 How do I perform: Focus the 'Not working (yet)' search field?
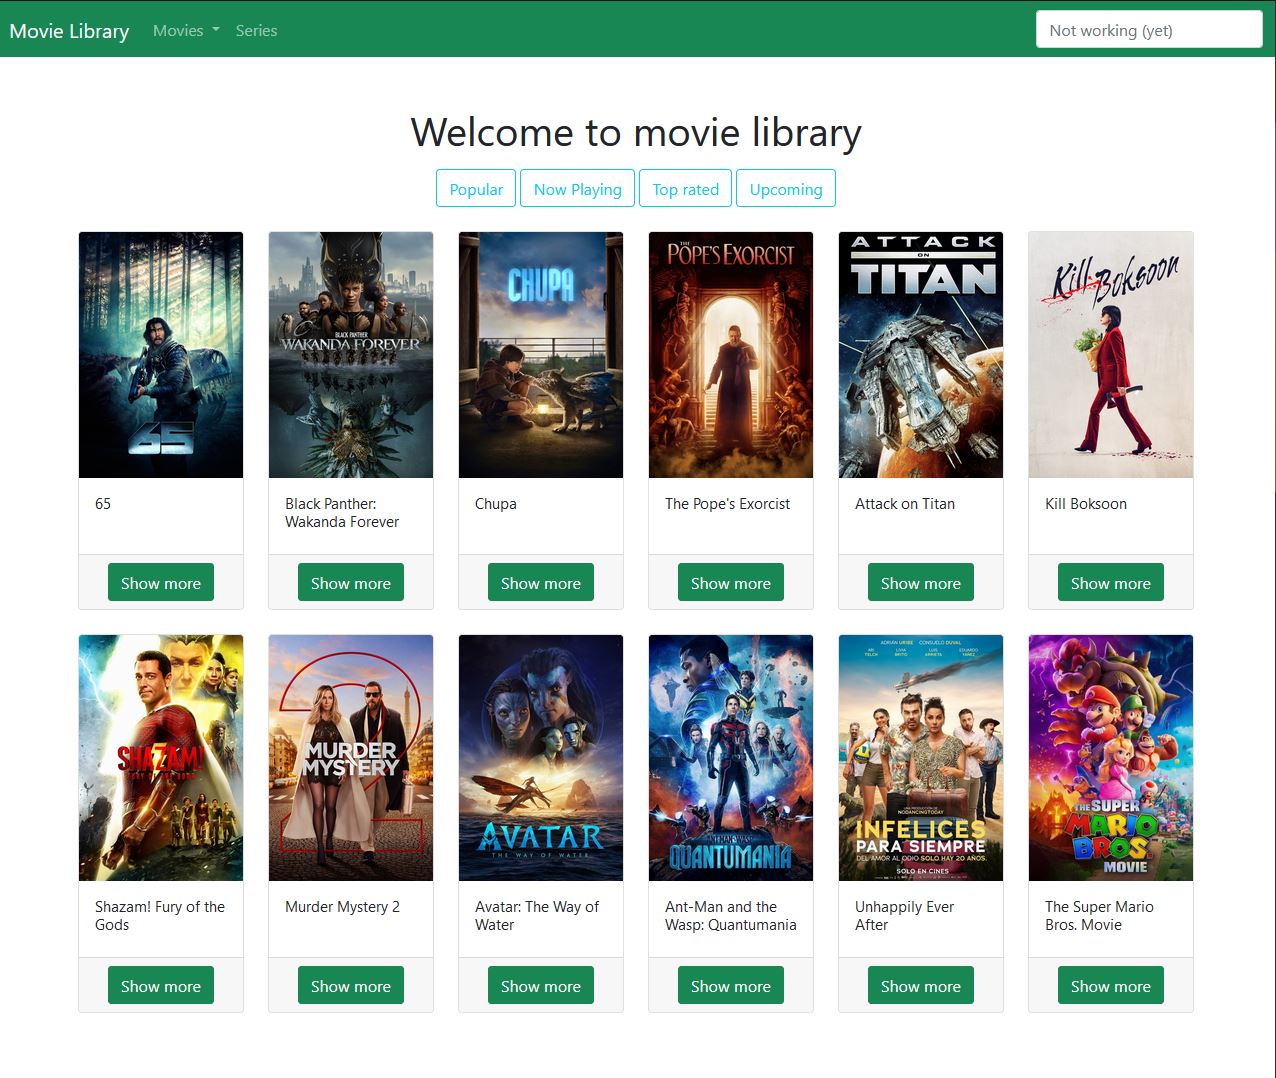coord(1149,30)
